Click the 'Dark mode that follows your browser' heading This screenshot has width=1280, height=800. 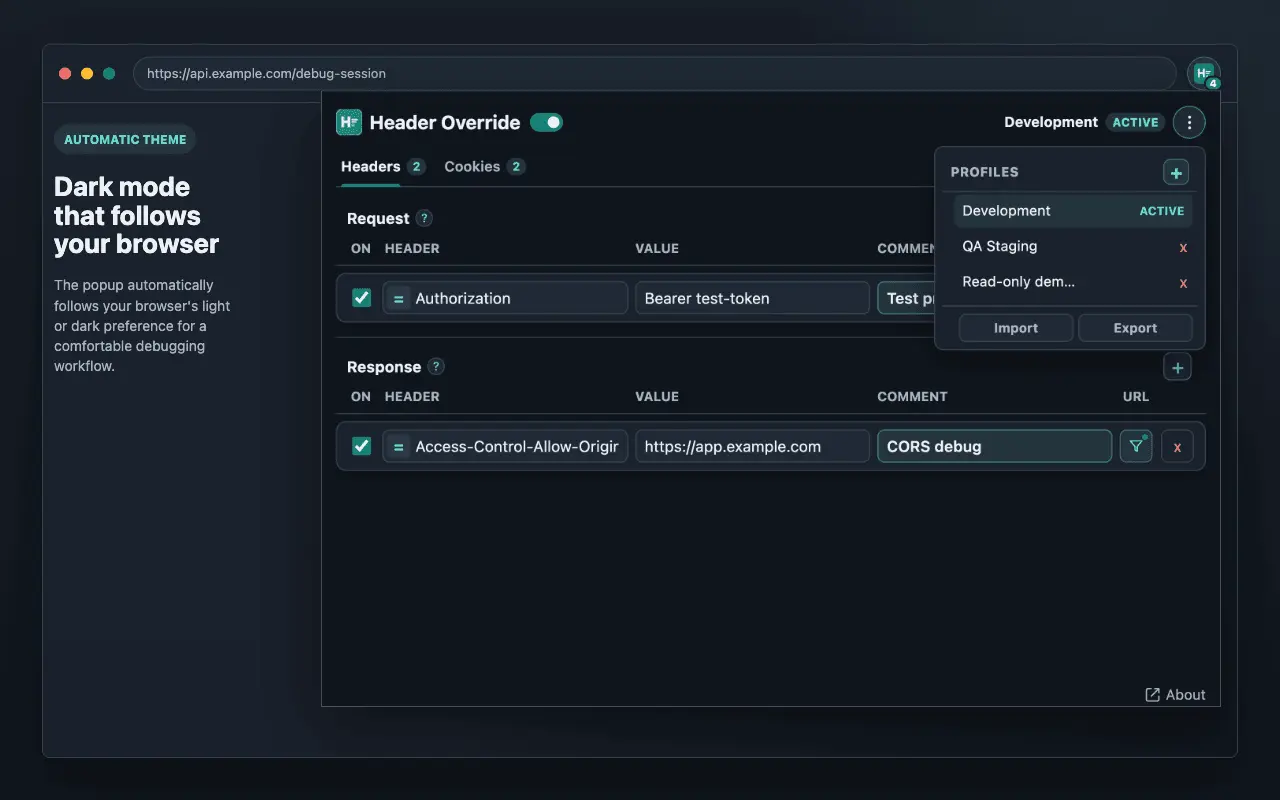[136, 216]
